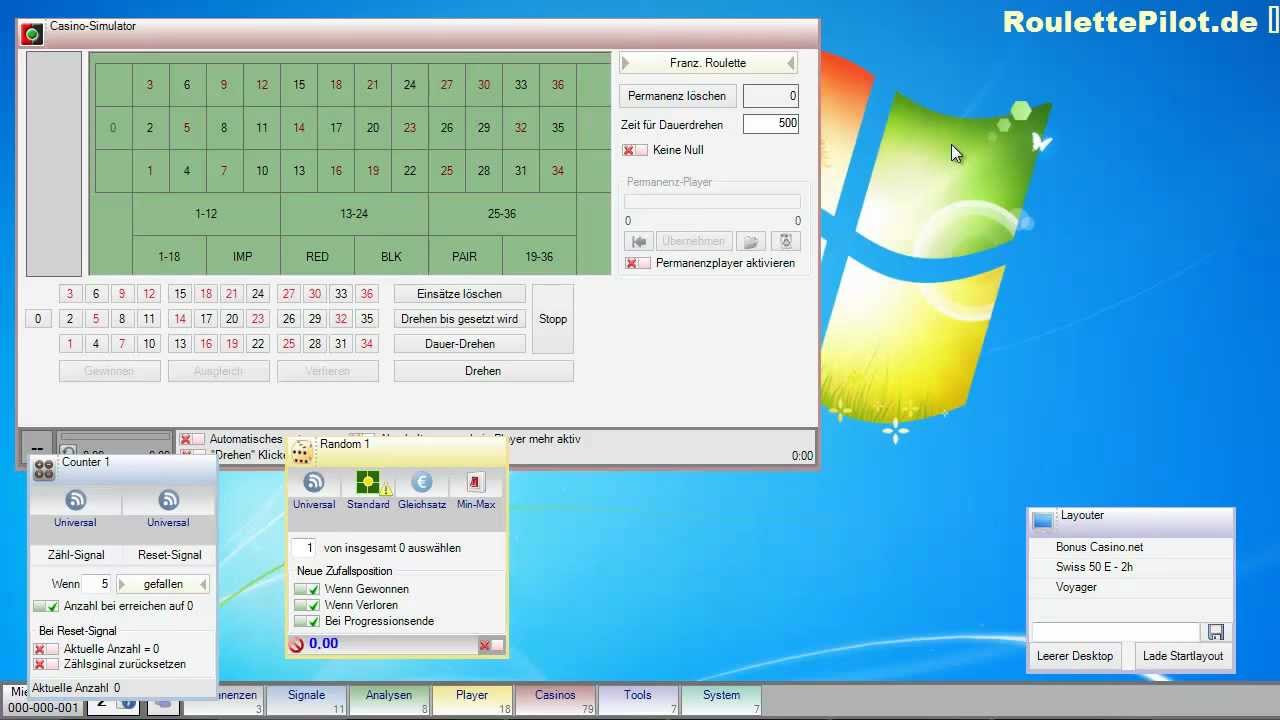Click Lade Startlayout button
The height and width of the screenshot is (720, 1280).
tap(1183, 656)
